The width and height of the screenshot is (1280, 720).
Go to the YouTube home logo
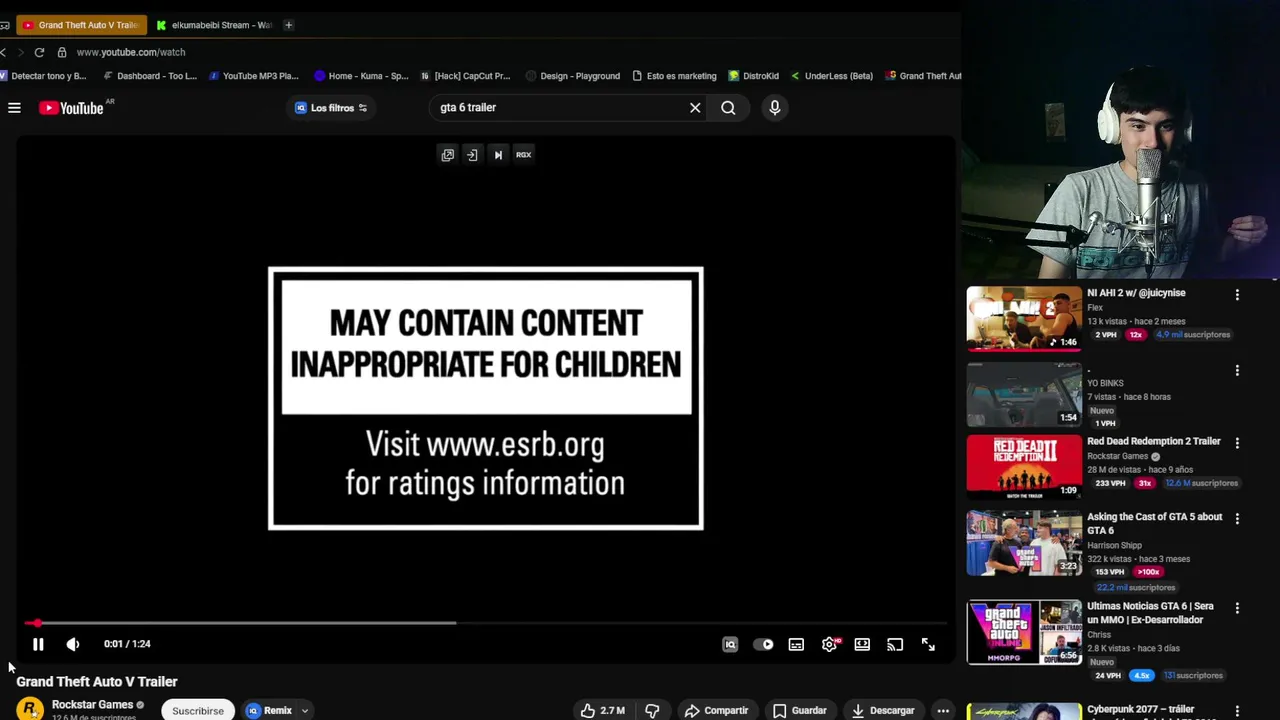click(71, 108)
